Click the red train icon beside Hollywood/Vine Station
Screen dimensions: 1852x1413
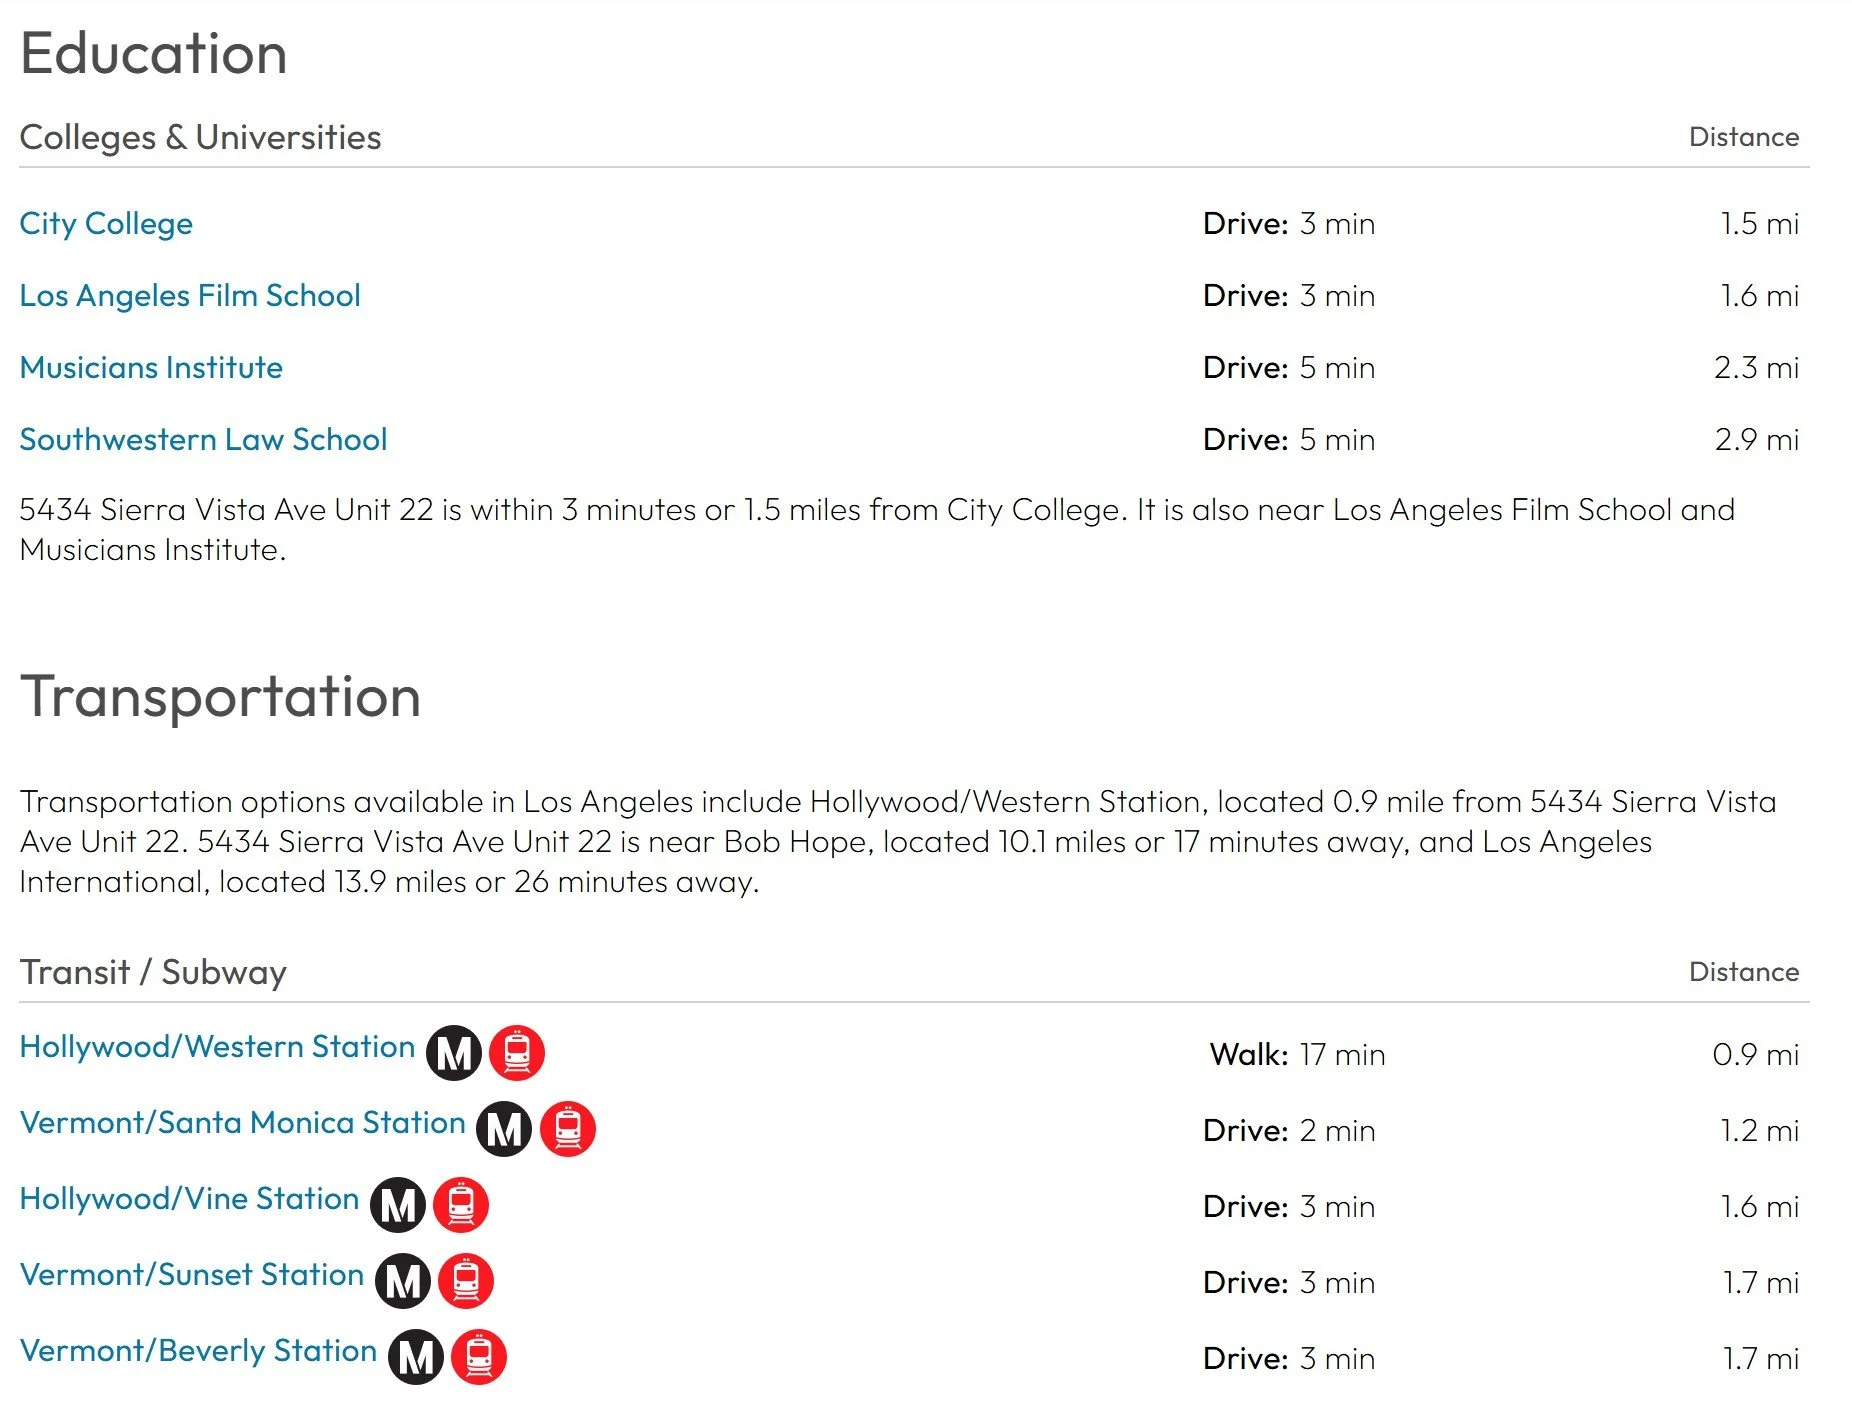[461, 1205]
